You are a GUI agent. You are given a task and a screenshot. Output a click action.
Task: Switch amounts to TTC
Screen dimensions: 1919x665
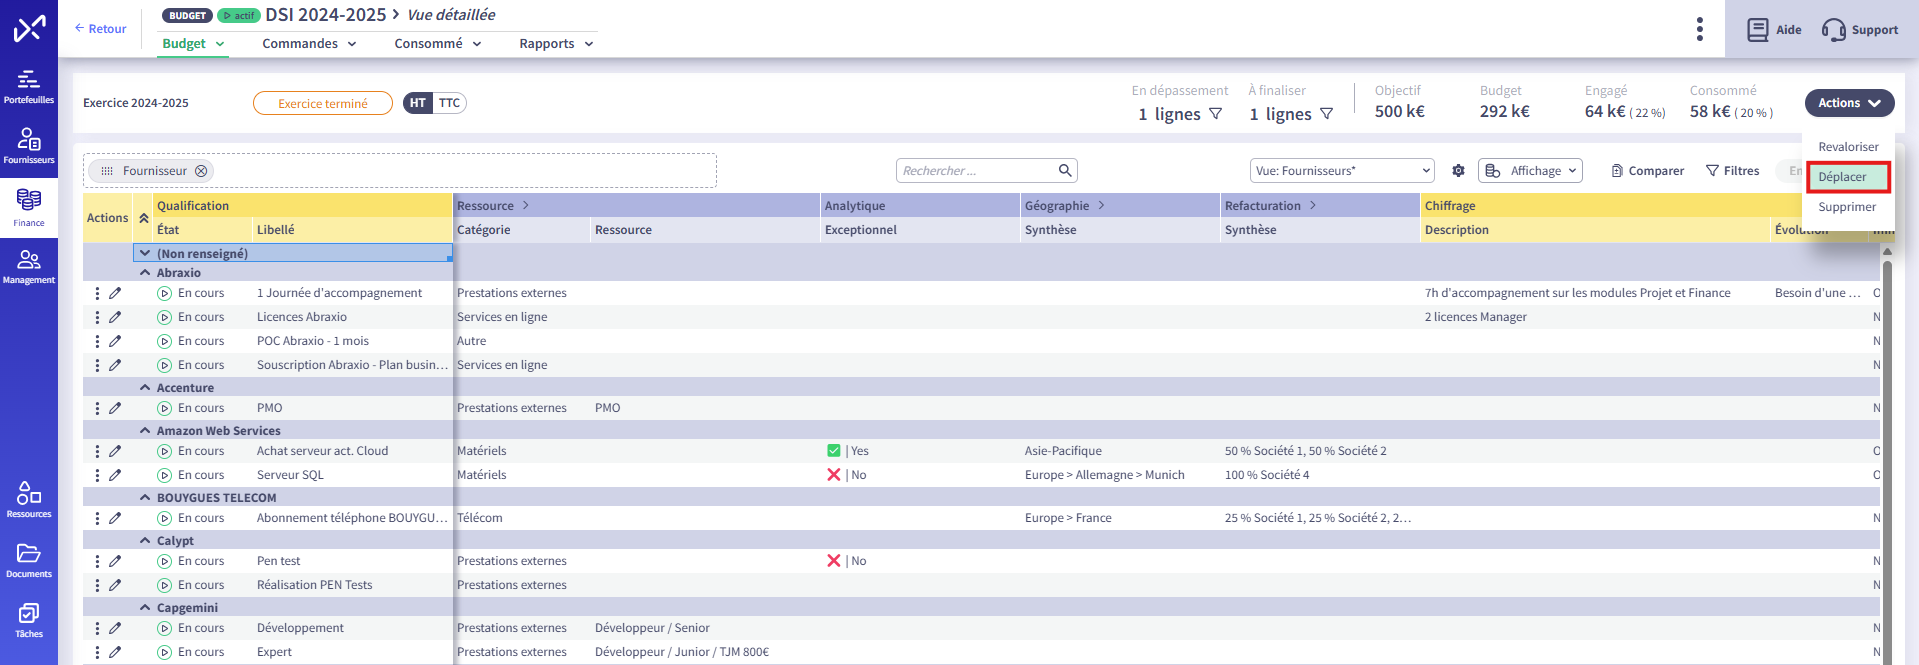pos(450,103)
